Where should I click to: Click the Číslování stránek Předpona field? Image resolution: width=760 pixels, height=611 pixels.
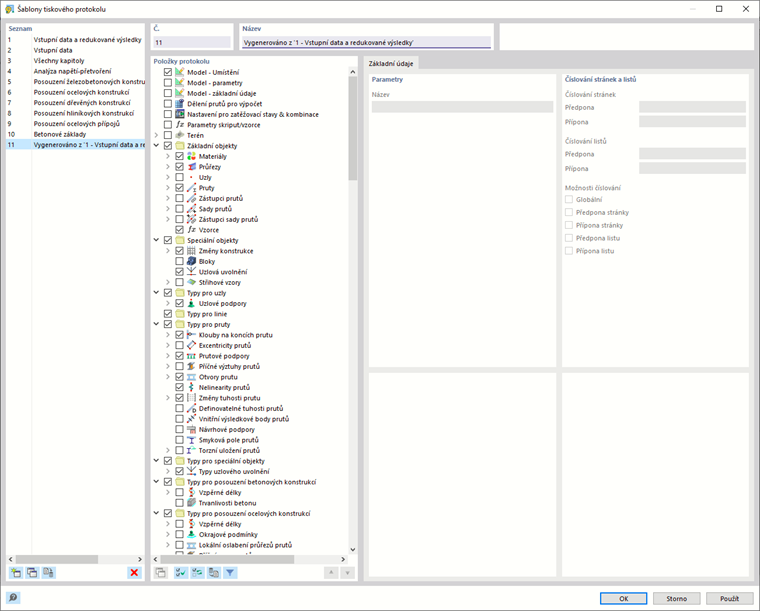[692, 107]
